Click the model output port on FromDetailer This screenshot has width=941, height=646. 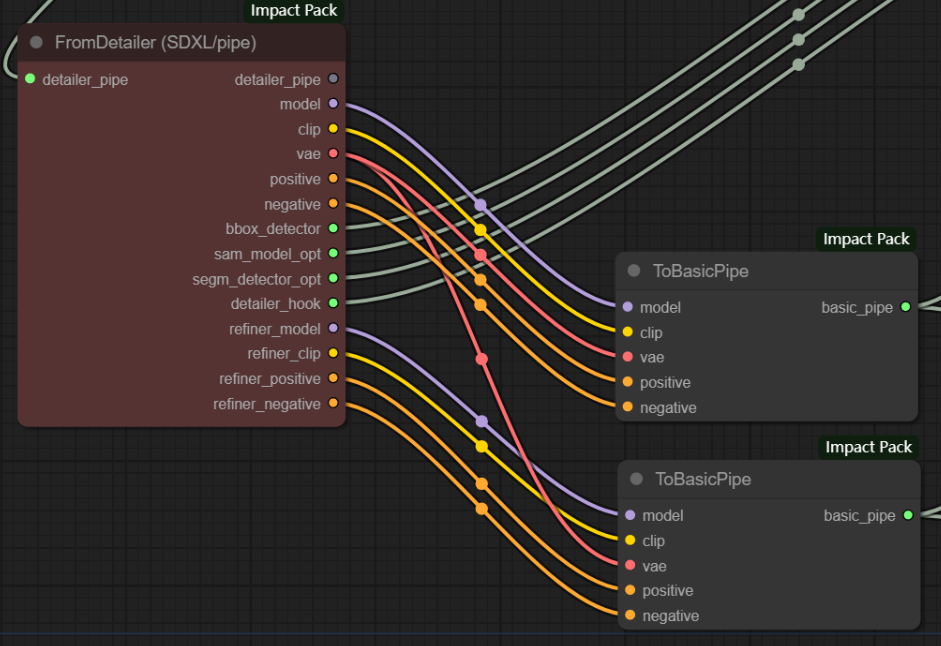click(x=333, y=104)
